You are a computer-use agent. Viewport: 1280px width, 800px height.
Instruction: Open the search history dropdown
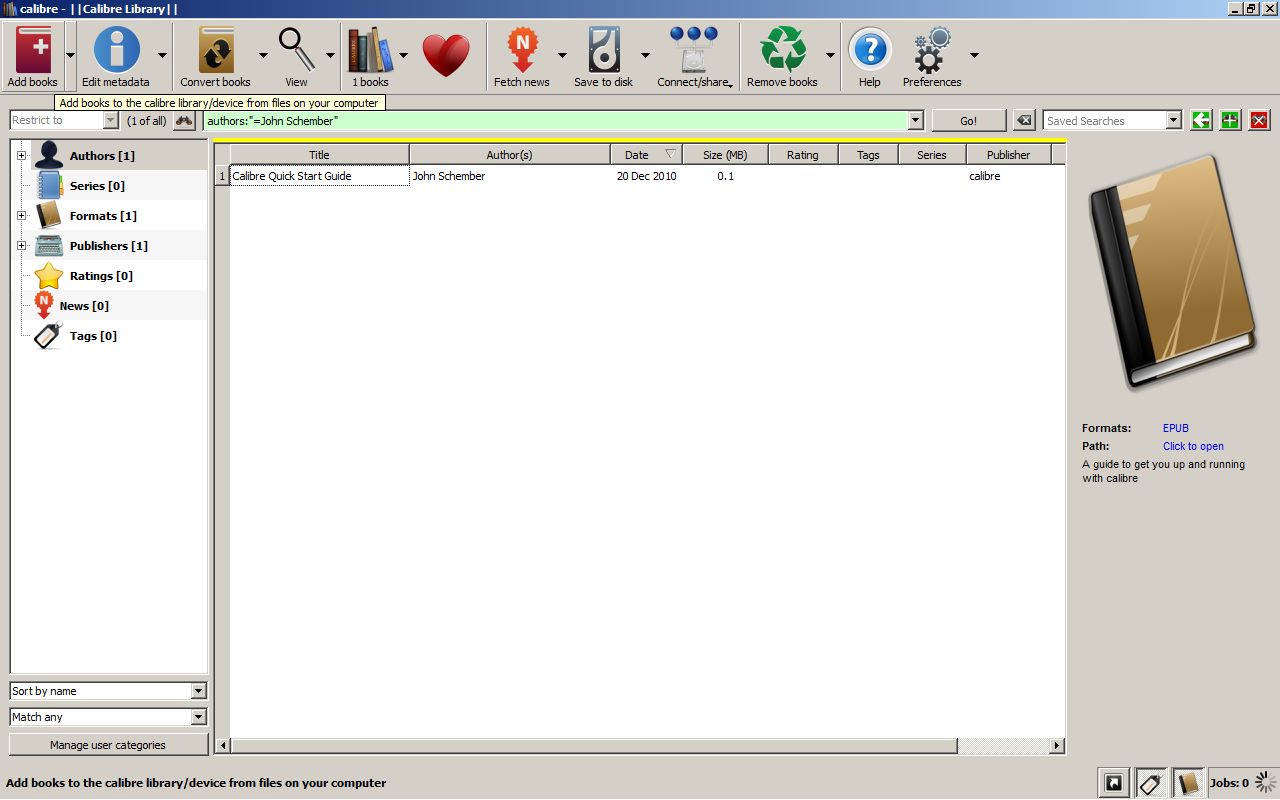915,121
